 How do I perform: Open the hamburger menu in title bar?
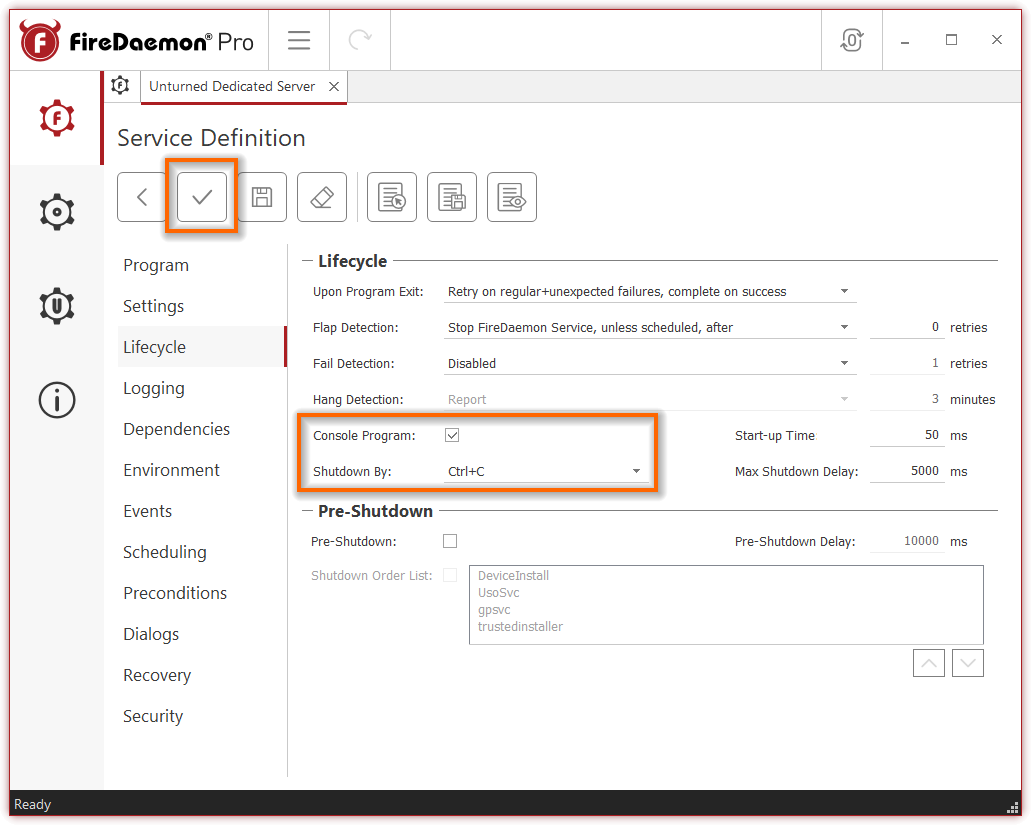pos(299,40)
